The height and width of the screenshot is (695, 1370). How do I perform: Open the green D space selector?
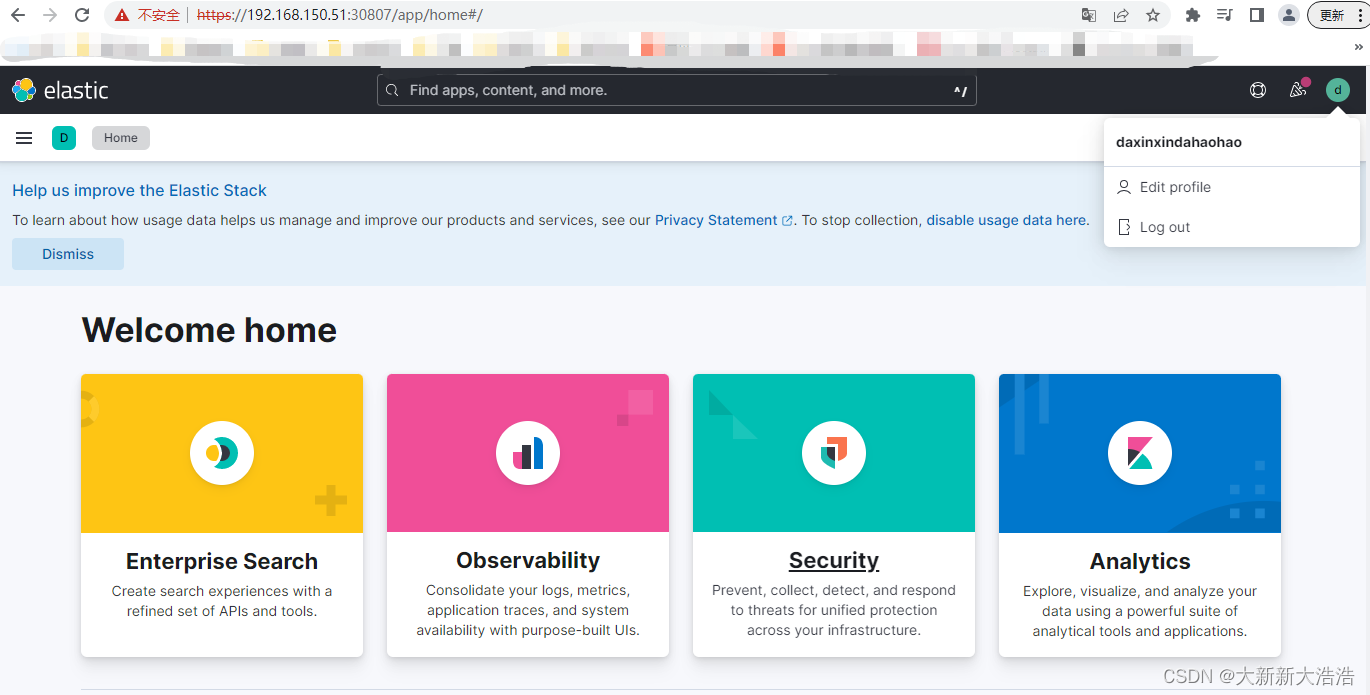(64, 138)
